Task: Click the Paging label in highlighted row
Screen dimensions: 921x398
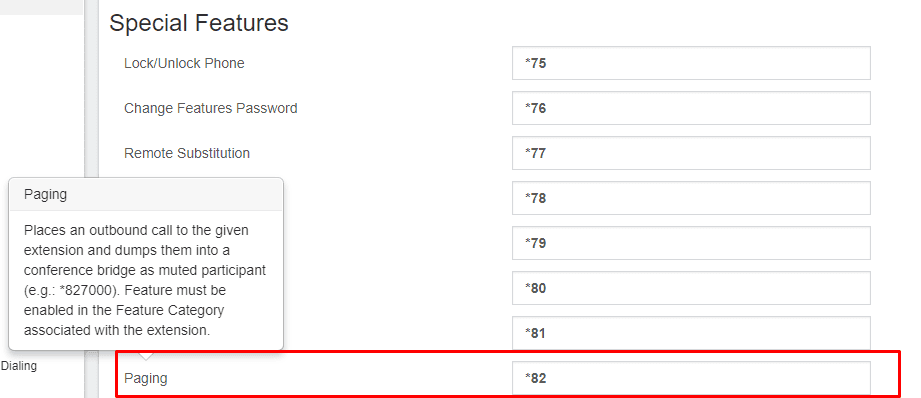Action: tap(146, 379)
